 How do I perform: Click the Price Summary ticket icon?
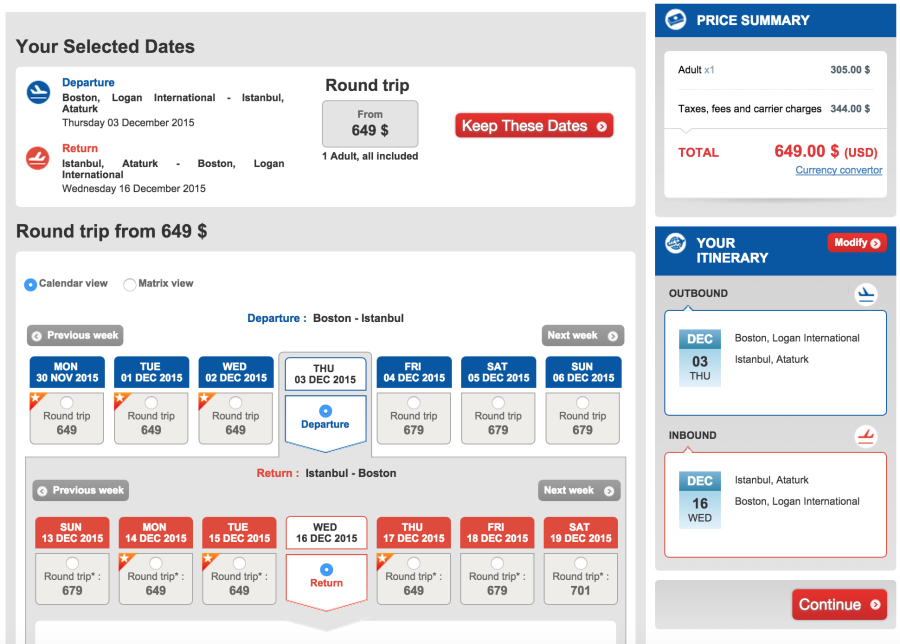click(x=676, y=19)
